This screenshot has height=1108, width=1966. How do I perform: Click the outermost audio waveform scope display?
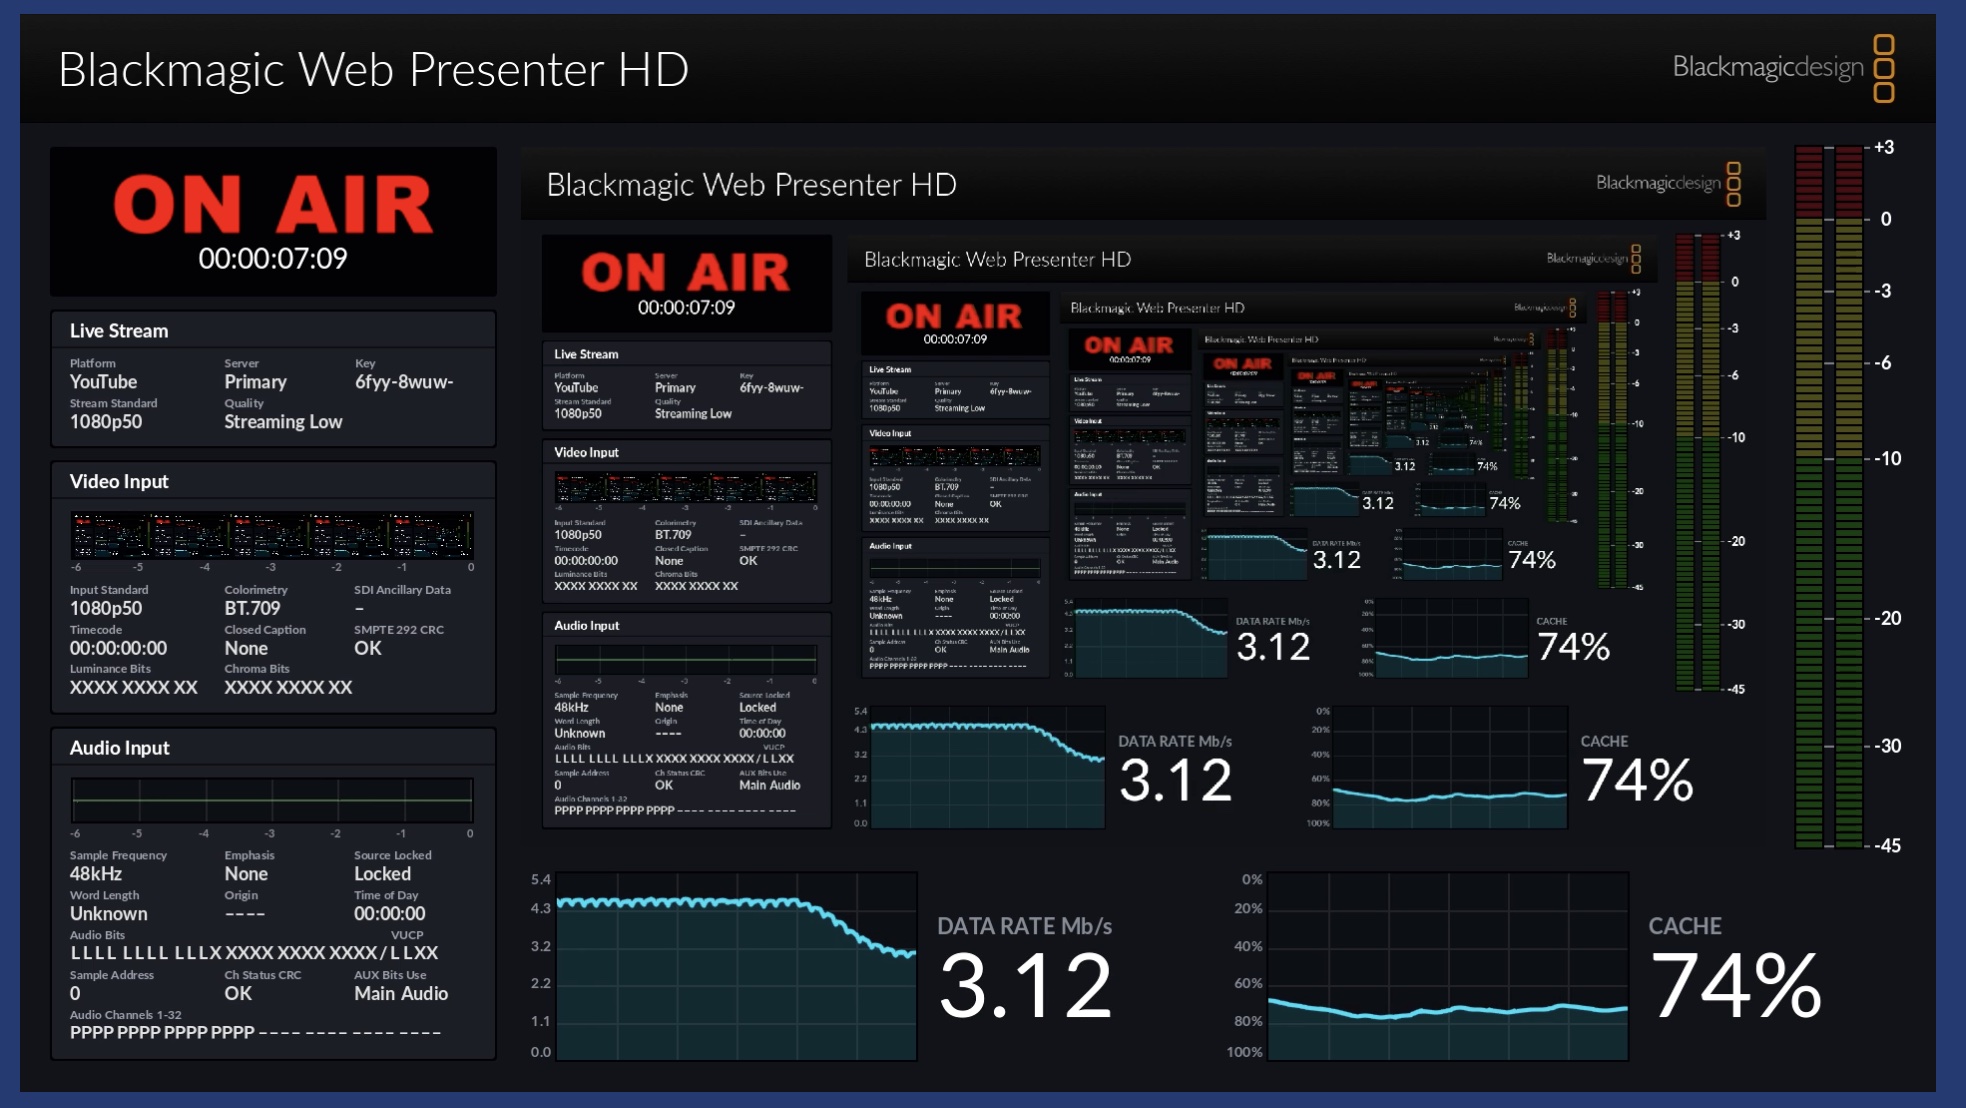[272, 800]
